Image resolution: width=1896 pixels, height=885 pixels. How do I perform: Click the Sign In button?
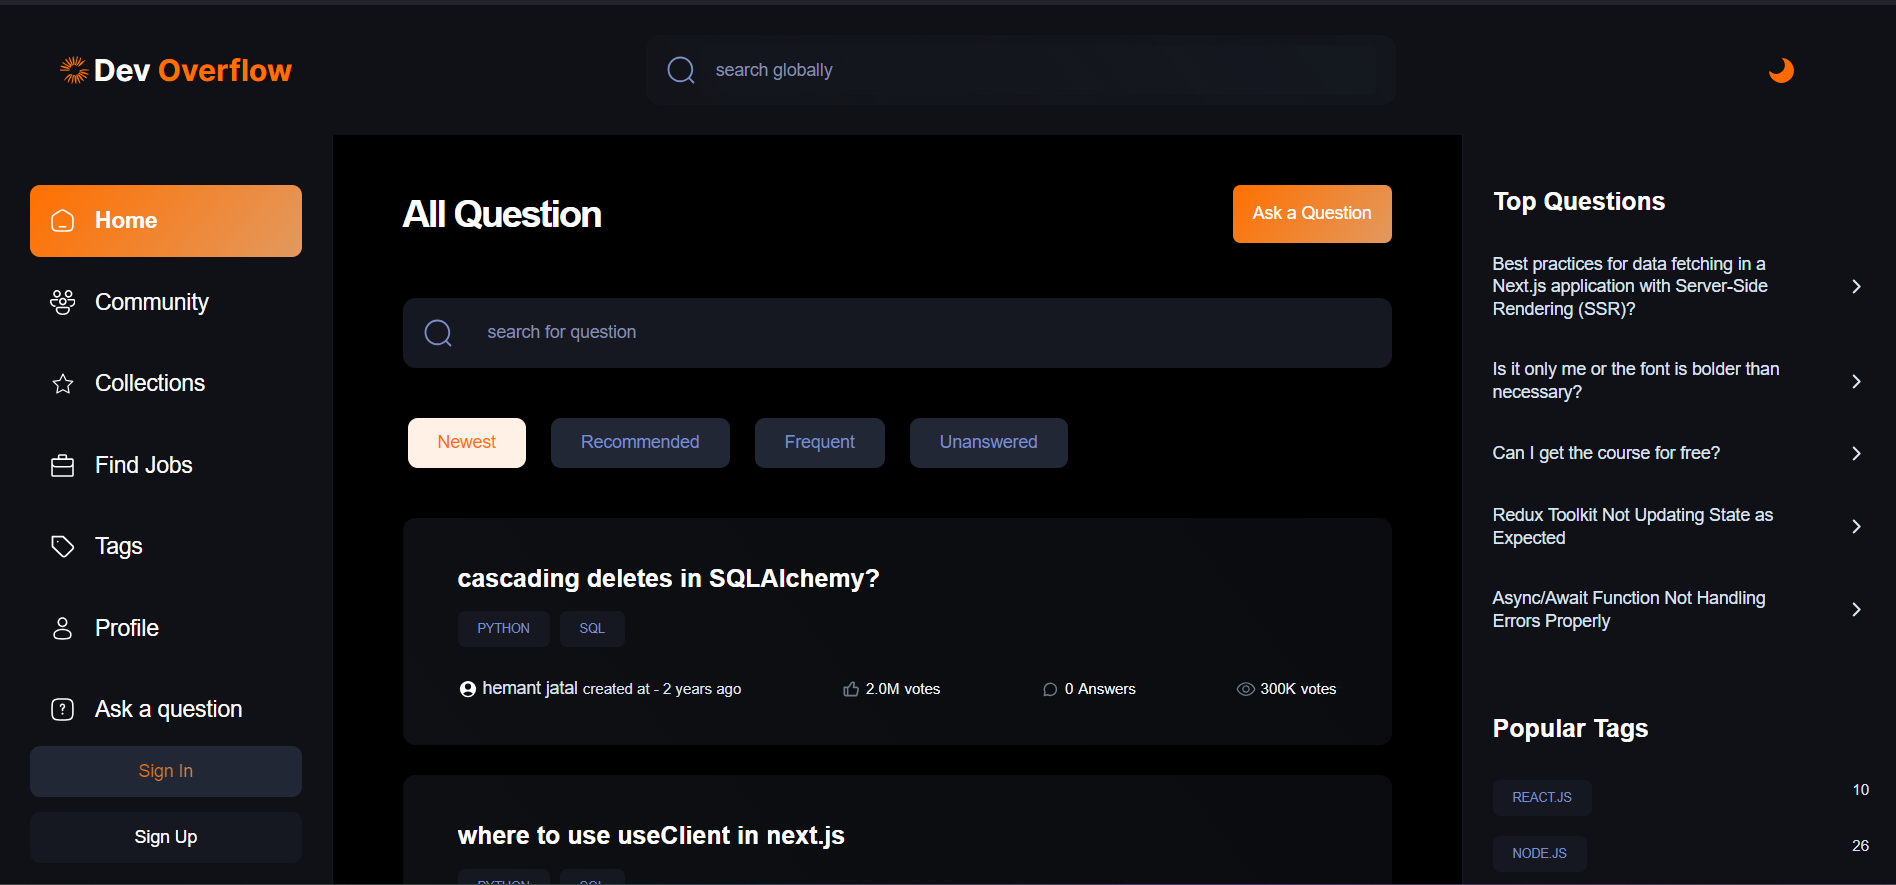[x=166, y=771]
